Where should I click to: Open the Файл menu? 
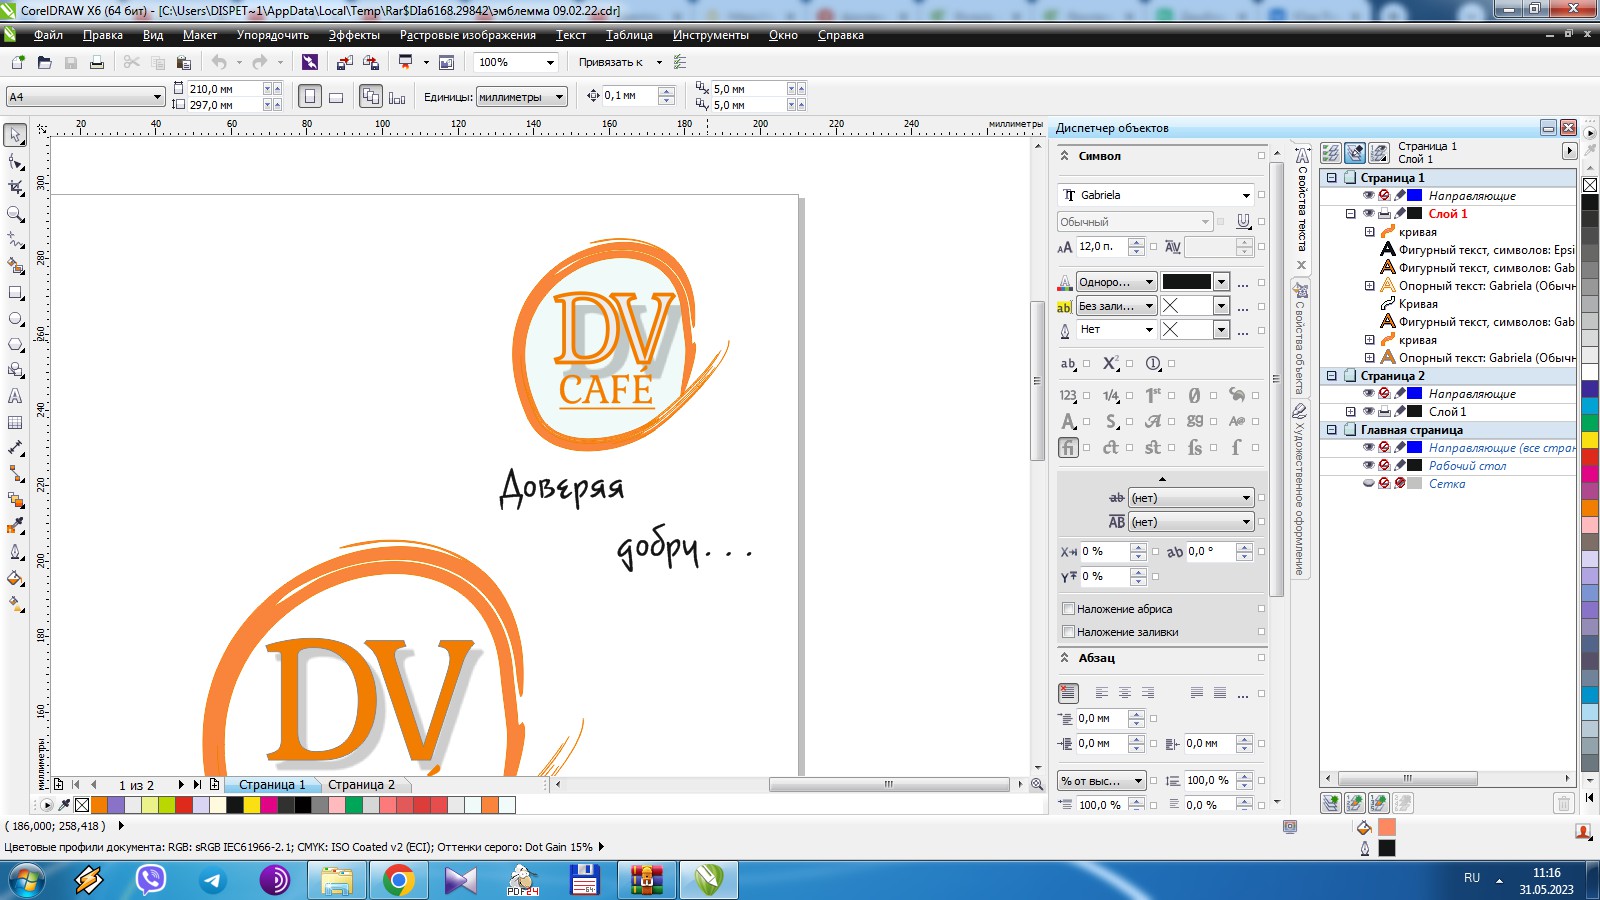pyautogui.click(x=48, y=35)
